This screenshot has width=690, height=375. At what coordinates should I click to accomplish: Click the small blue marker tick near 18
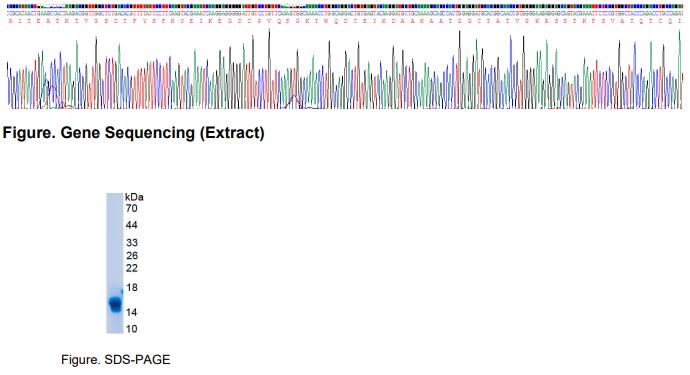[x=122, y=291]
